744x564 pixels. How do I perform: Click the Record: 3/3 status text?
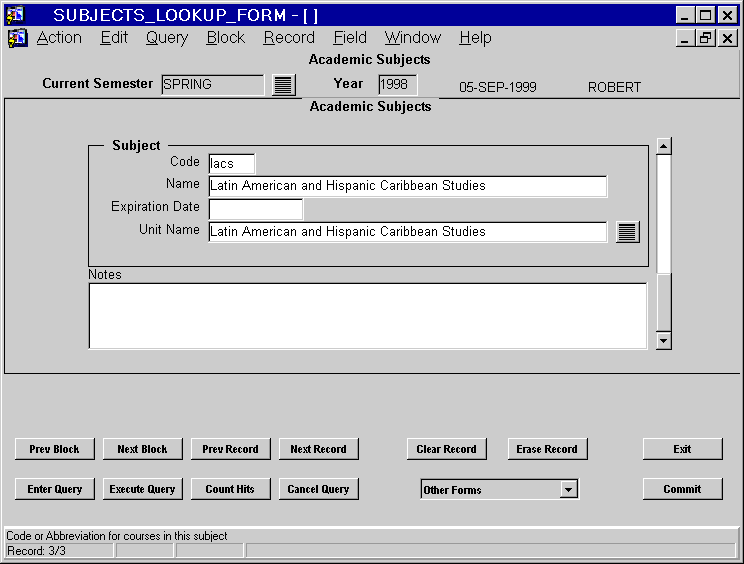click(37, 551)
